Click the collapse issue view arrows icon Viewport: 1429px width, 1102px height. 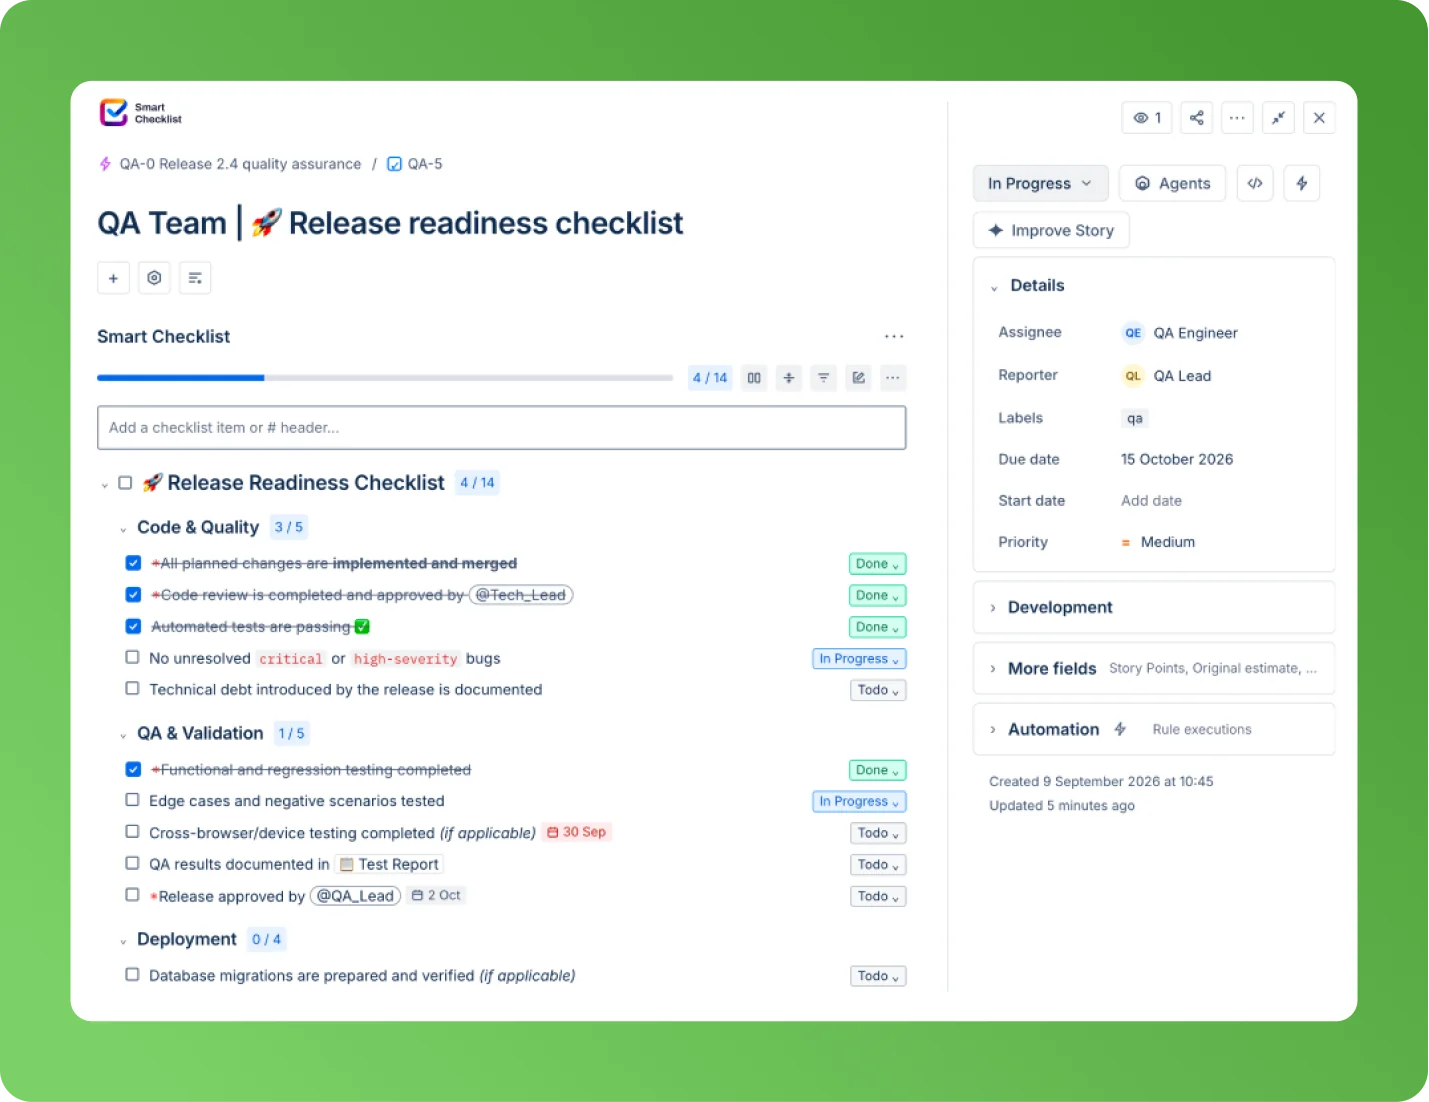tap(1278, 118)
